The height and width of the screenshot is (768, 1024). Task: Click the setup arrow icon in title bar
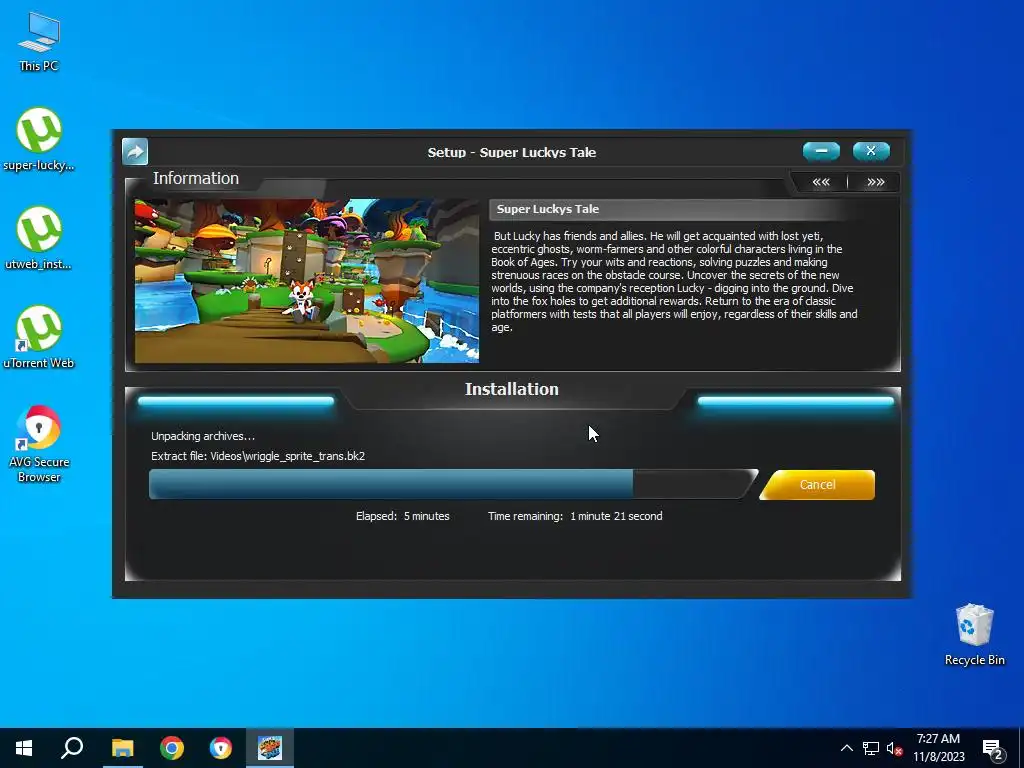coord(135,152)
